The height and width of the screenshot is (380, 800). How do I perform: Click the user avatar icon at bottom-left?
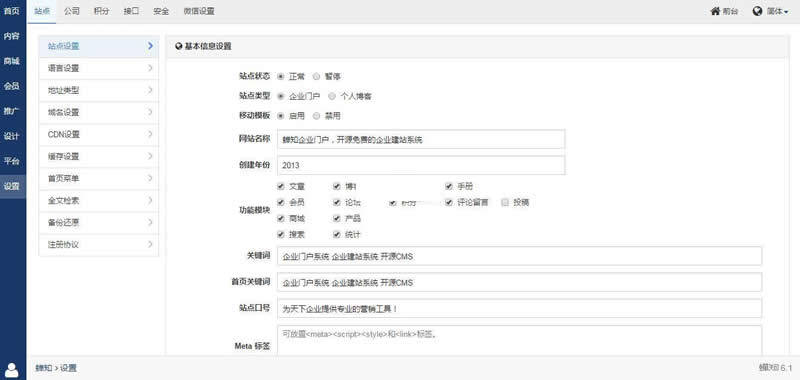11,370
